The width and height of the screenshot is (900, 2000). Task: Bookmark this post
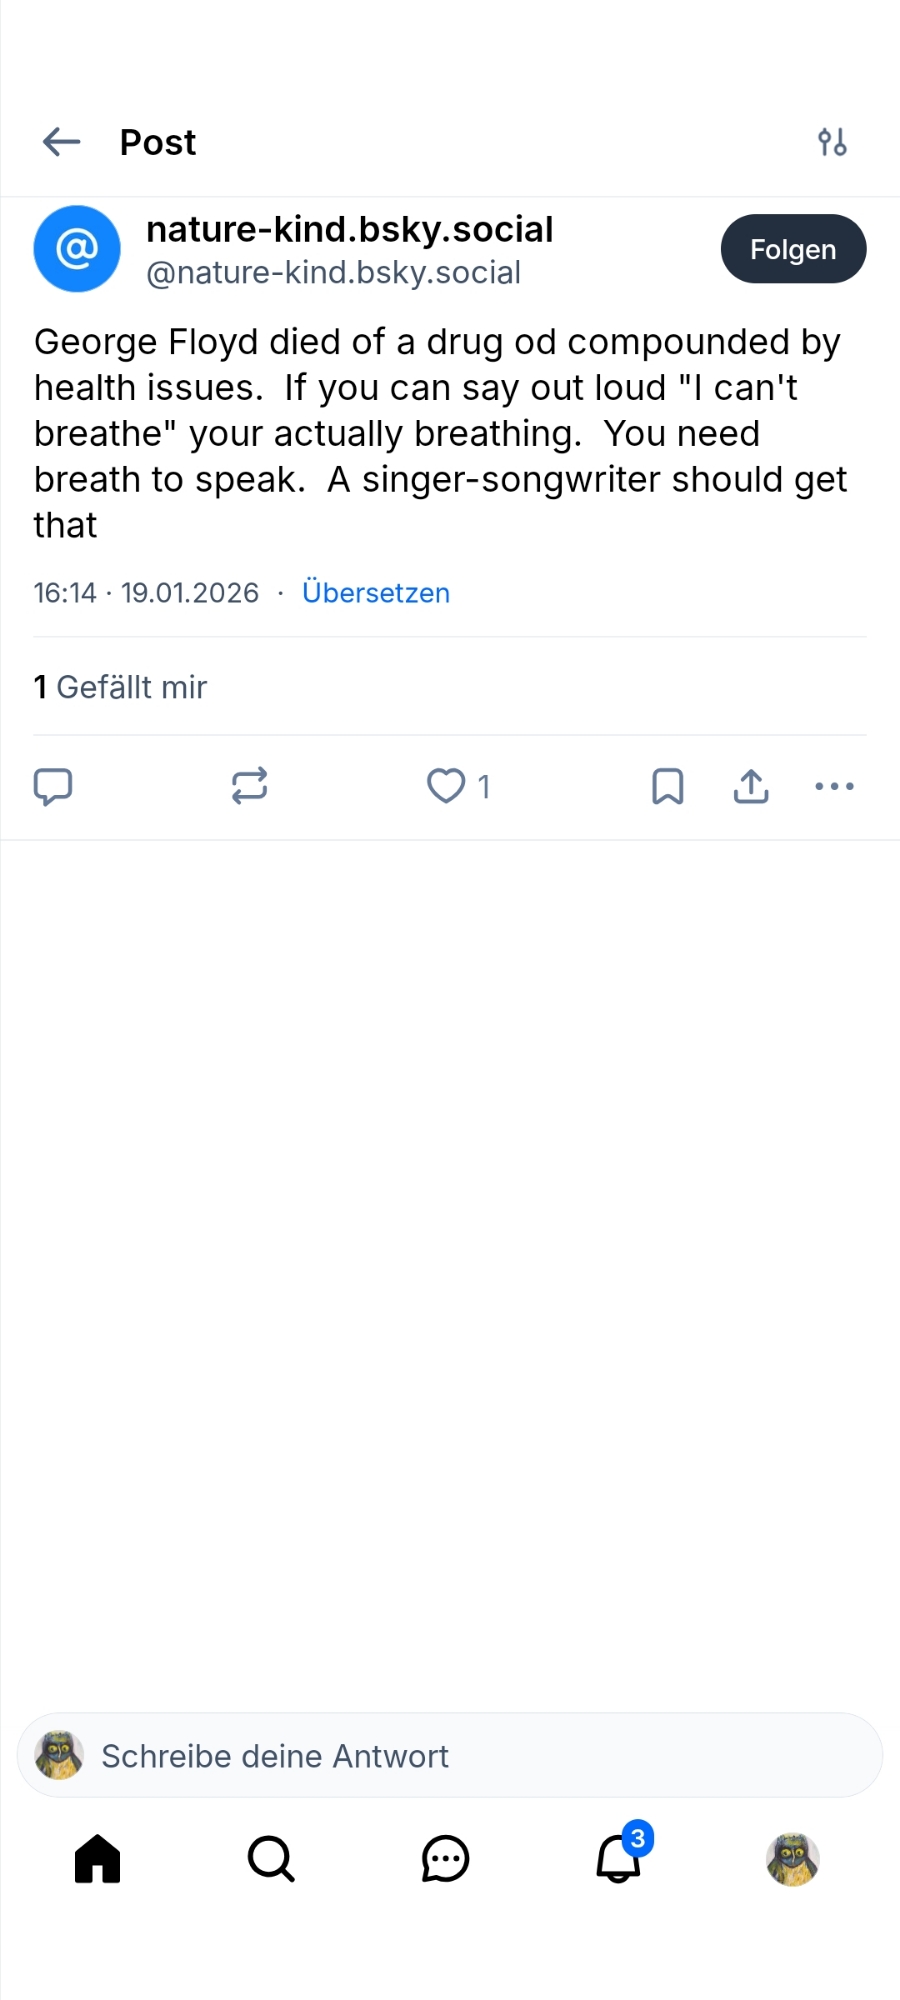pos(667,787)
